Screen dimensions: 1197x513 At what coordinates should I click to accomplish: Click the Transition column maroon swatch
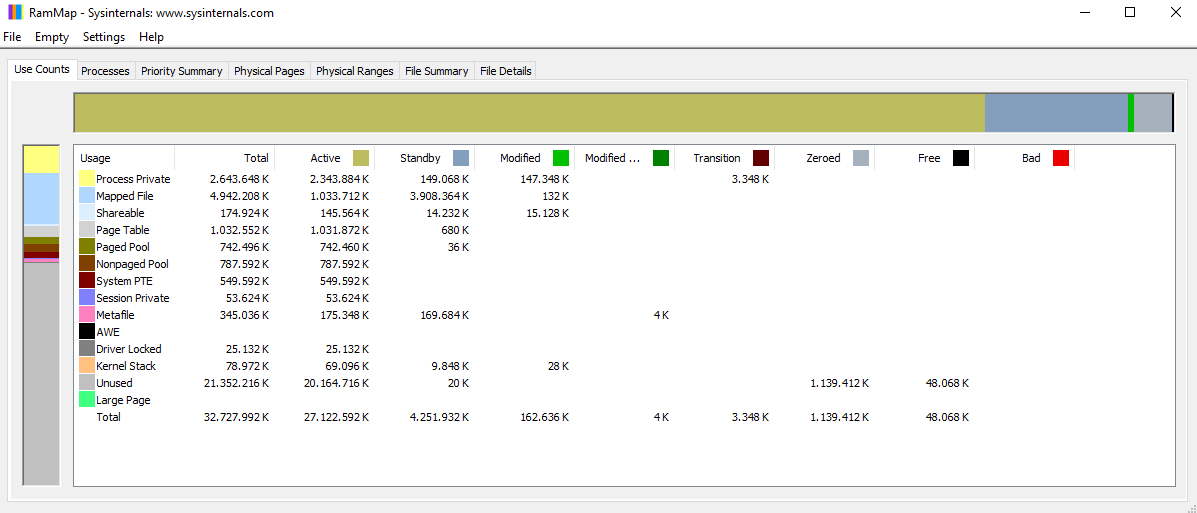[761, 158]
